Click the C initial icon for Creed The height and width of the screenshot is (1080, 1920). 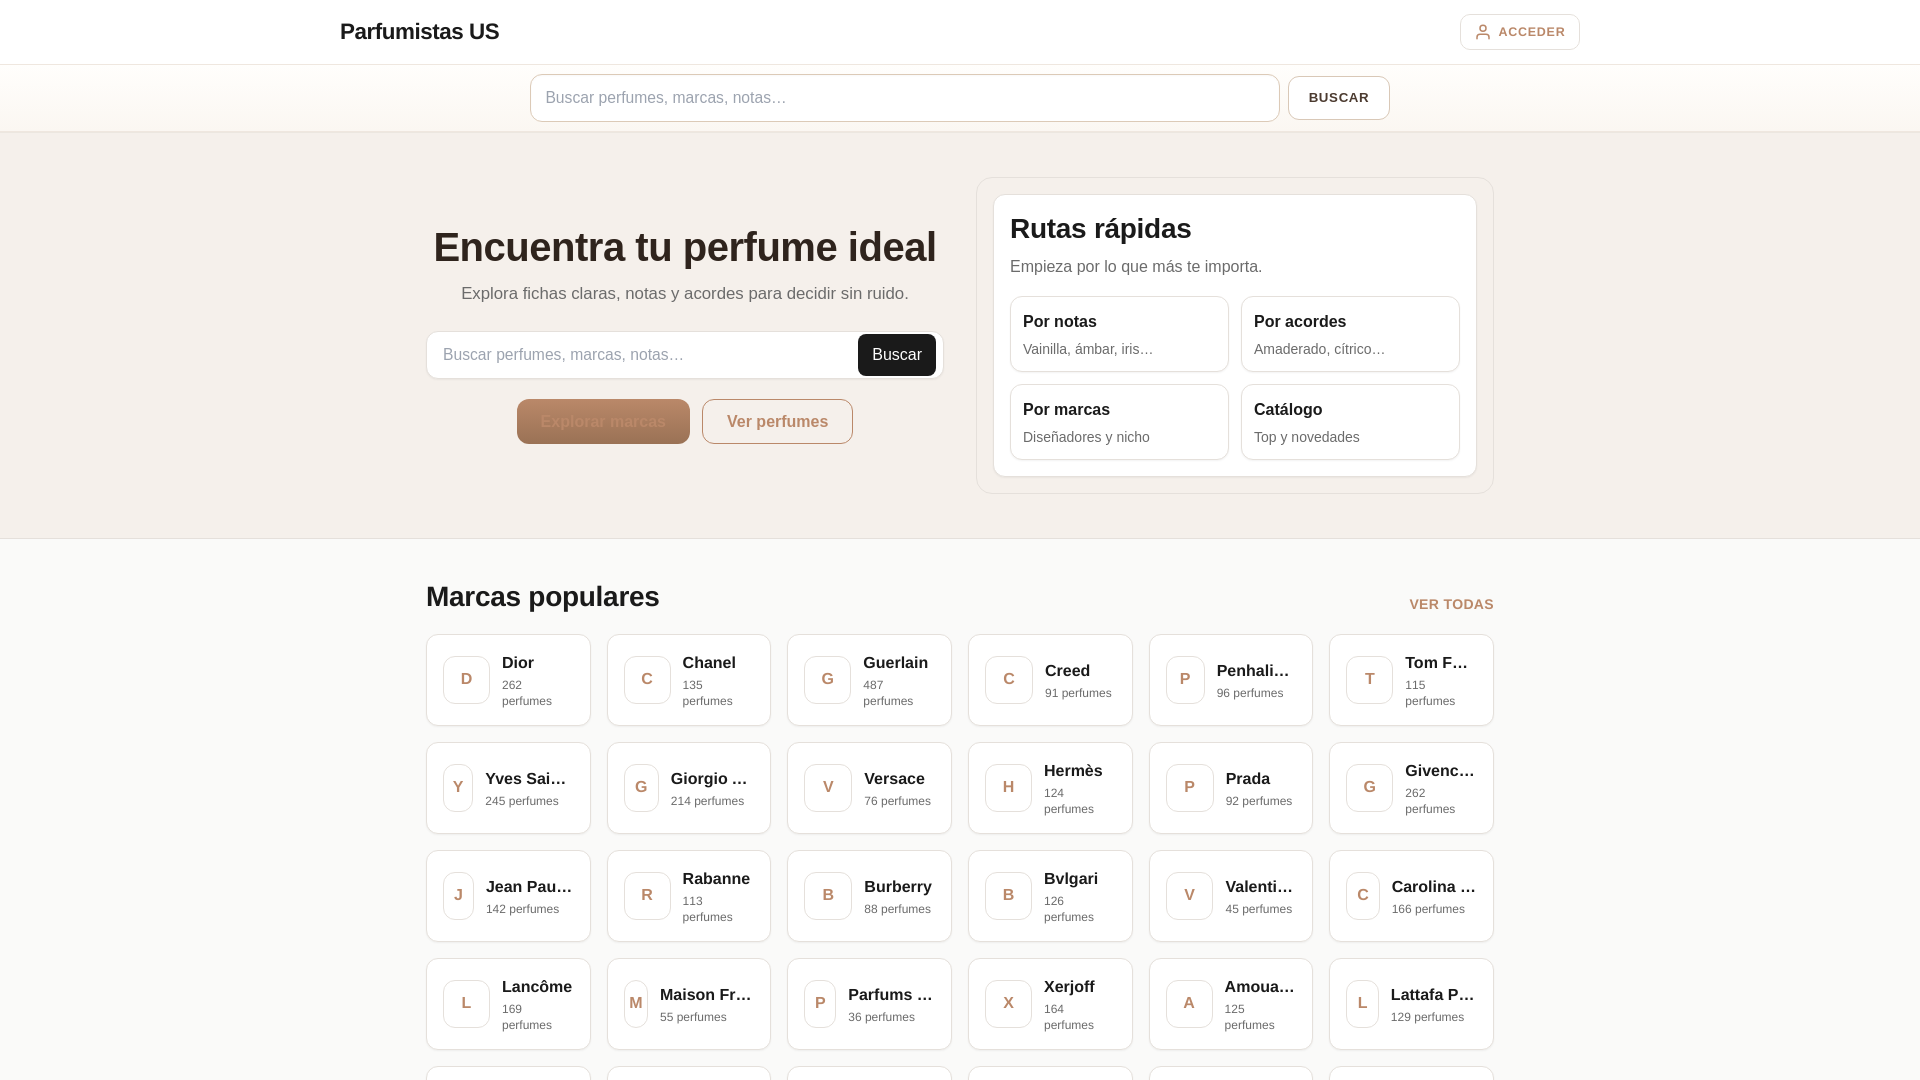point(1008,680)
